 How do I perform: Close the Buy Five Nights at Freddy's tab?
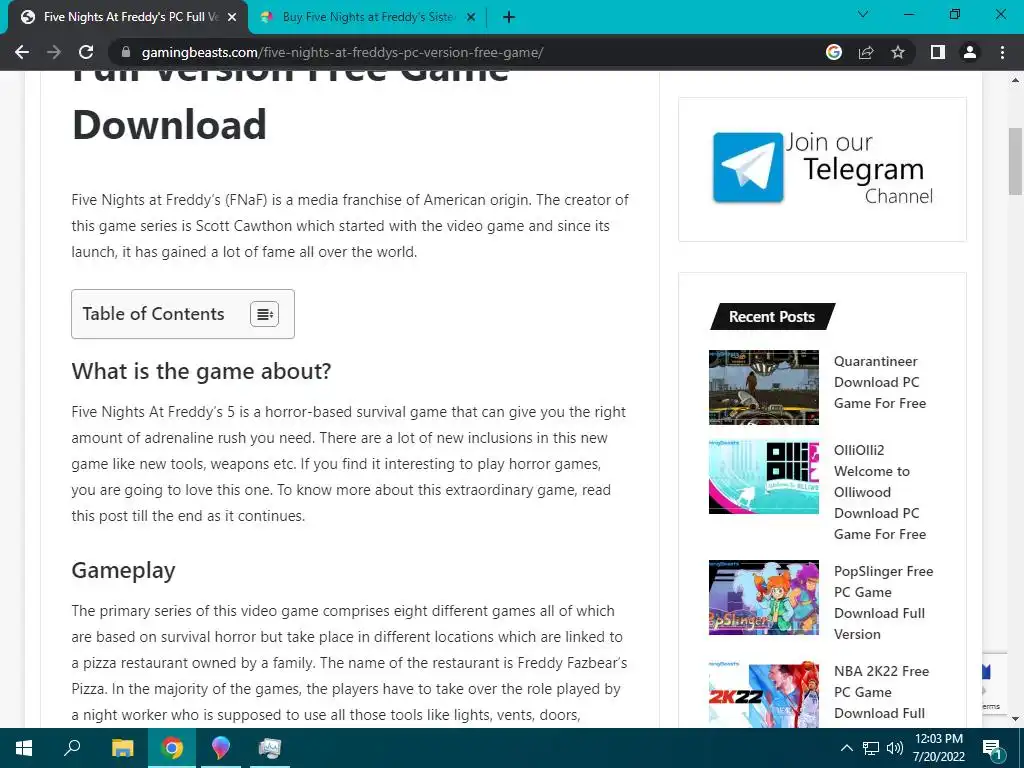pyautogui.click(x=471, y=17)
